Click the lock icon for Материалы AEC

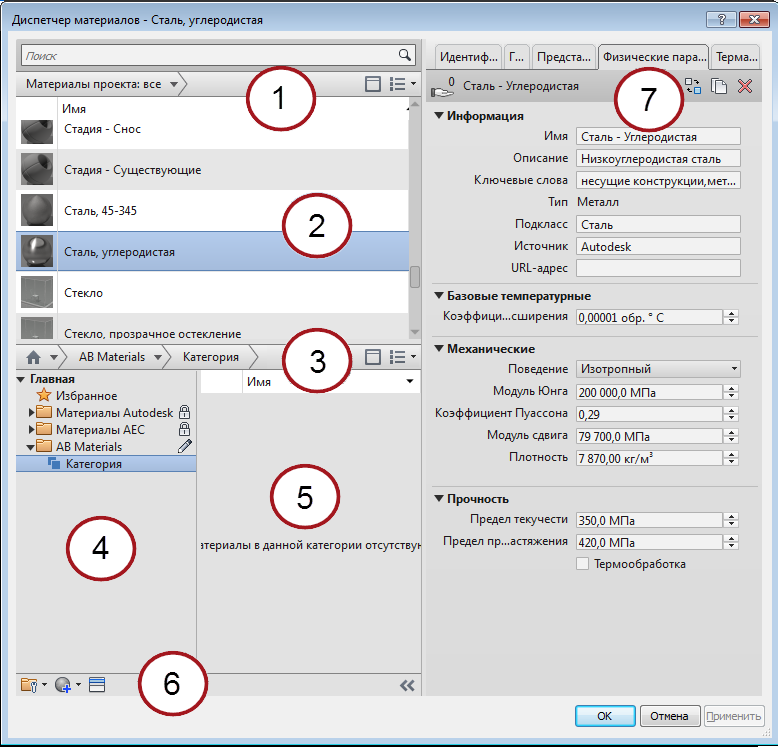[184, 429]
